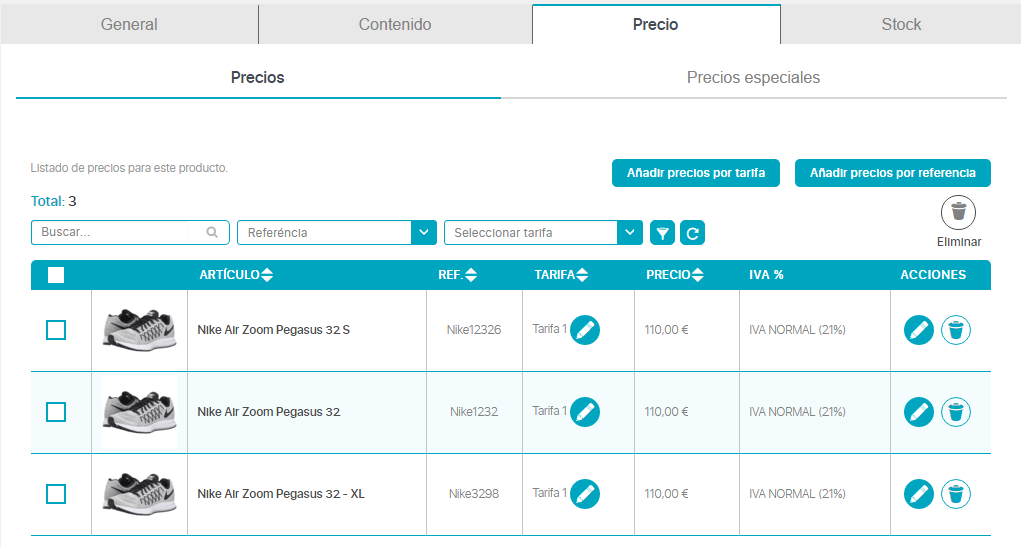Viewport: 1021px width, 547px height.
Task: Click the reference Nike3298 cell
Action: click(x=474, y=494)
